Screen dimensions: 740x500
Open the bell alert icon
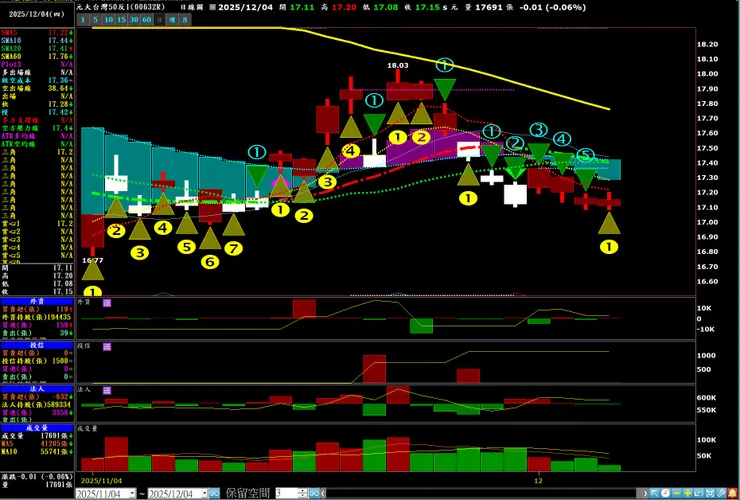point(732,493)
